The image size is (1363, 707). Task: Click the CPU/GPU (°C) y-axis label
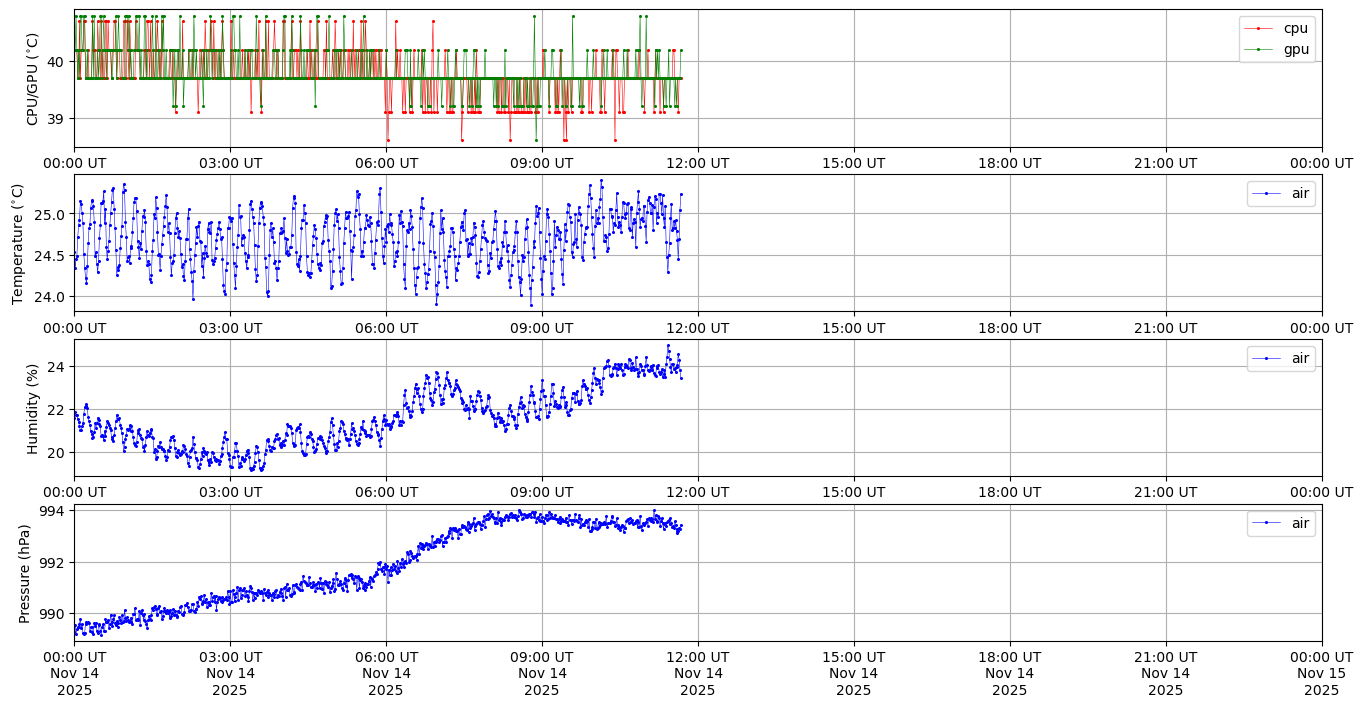point(32,79)
